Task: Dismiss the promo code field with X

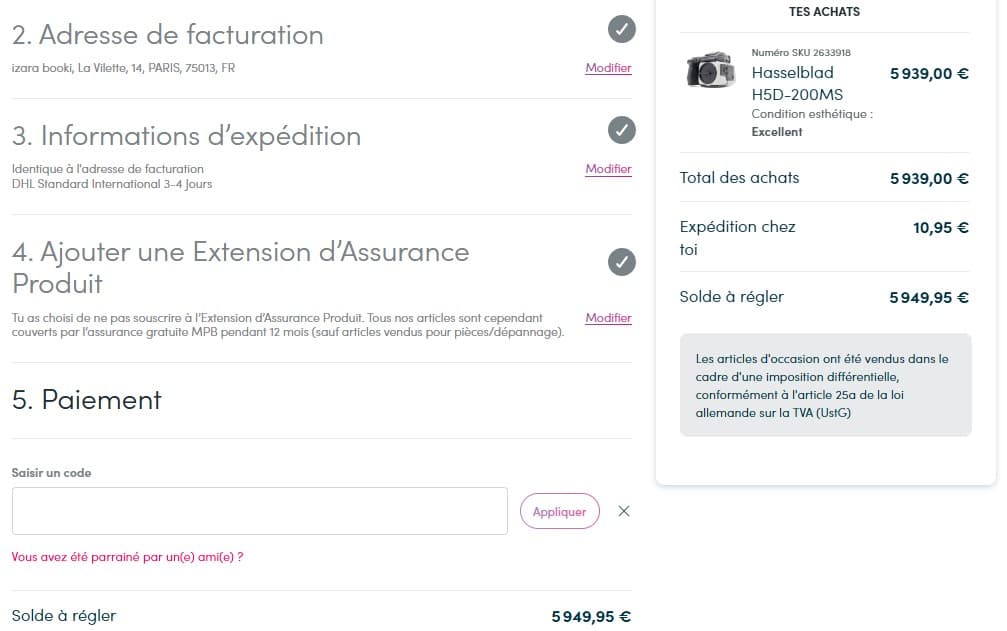Action: coord(624,511)
